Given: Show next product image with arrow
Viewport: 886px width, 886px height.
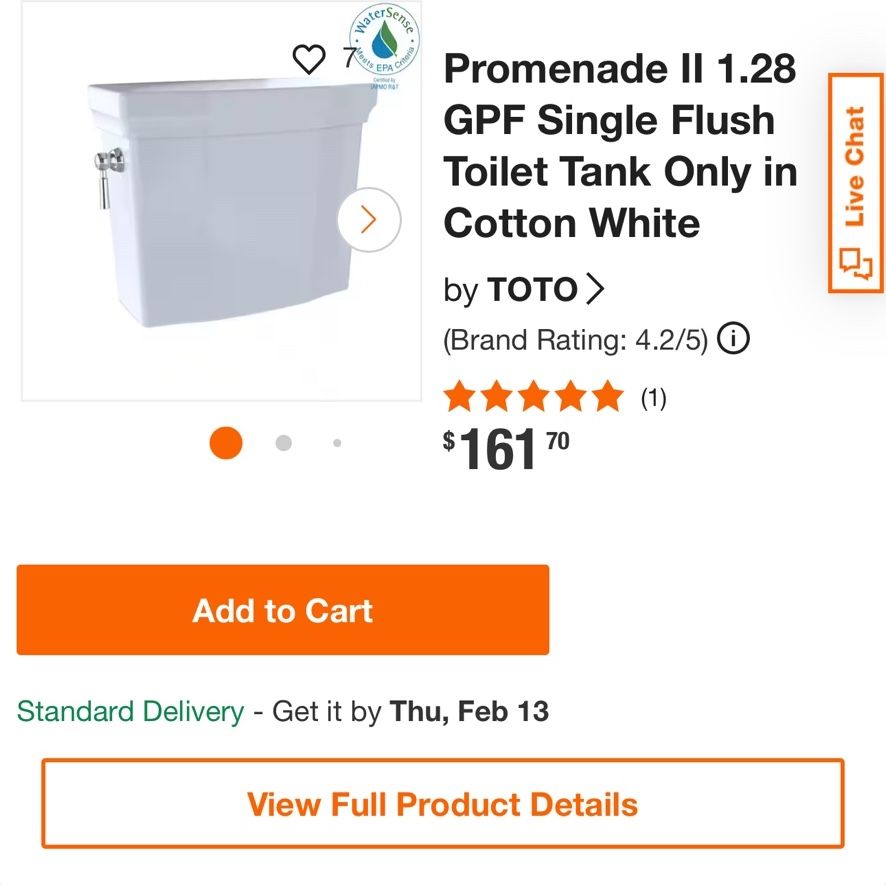Looking at the screenshot, I should point(369,219).
